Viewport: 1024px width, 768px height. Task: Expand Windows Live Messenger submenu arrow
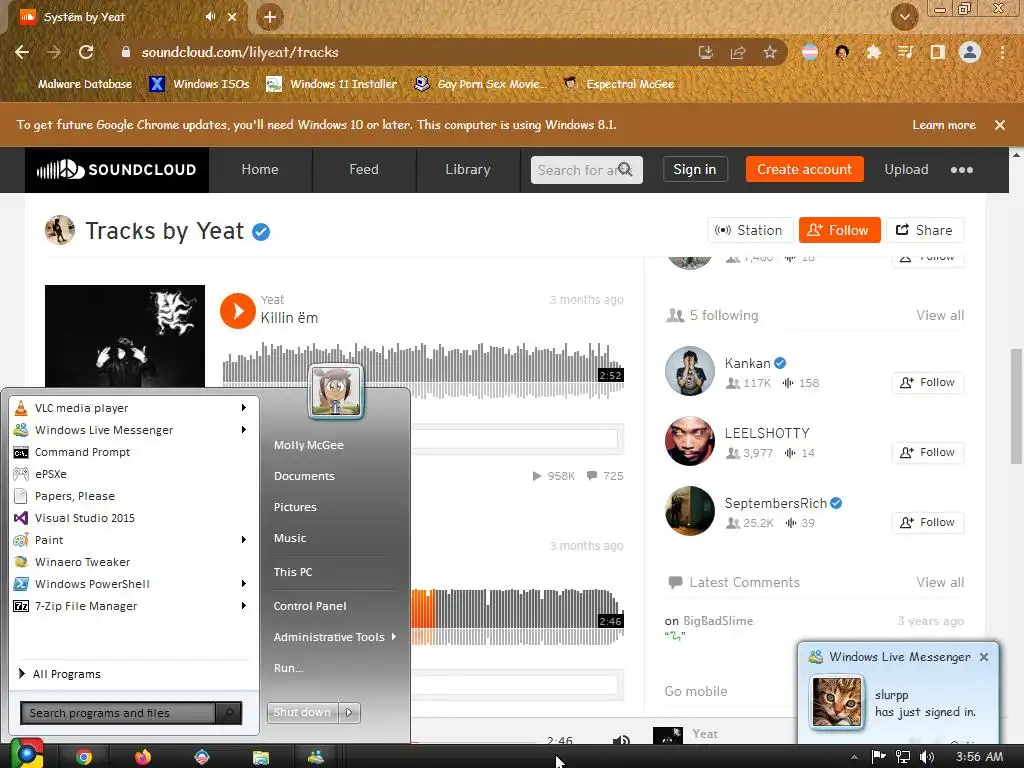244,430
